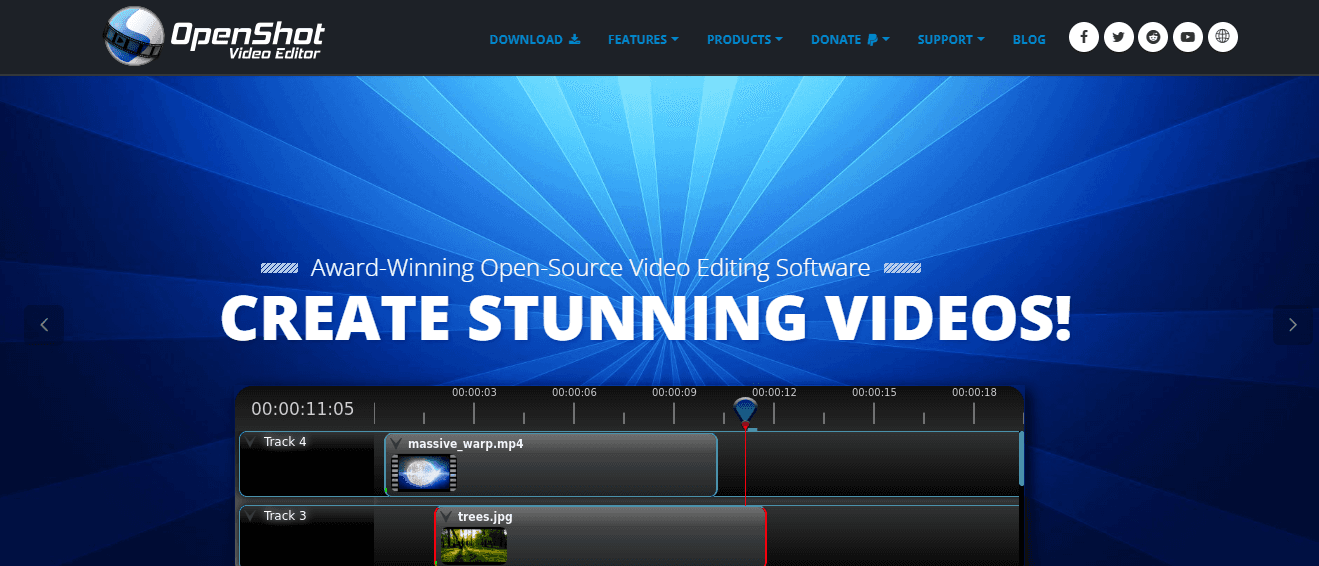Click the timeline vertical scrollbar
This screenshot has width=1319, height=566.
(1021, 458)
